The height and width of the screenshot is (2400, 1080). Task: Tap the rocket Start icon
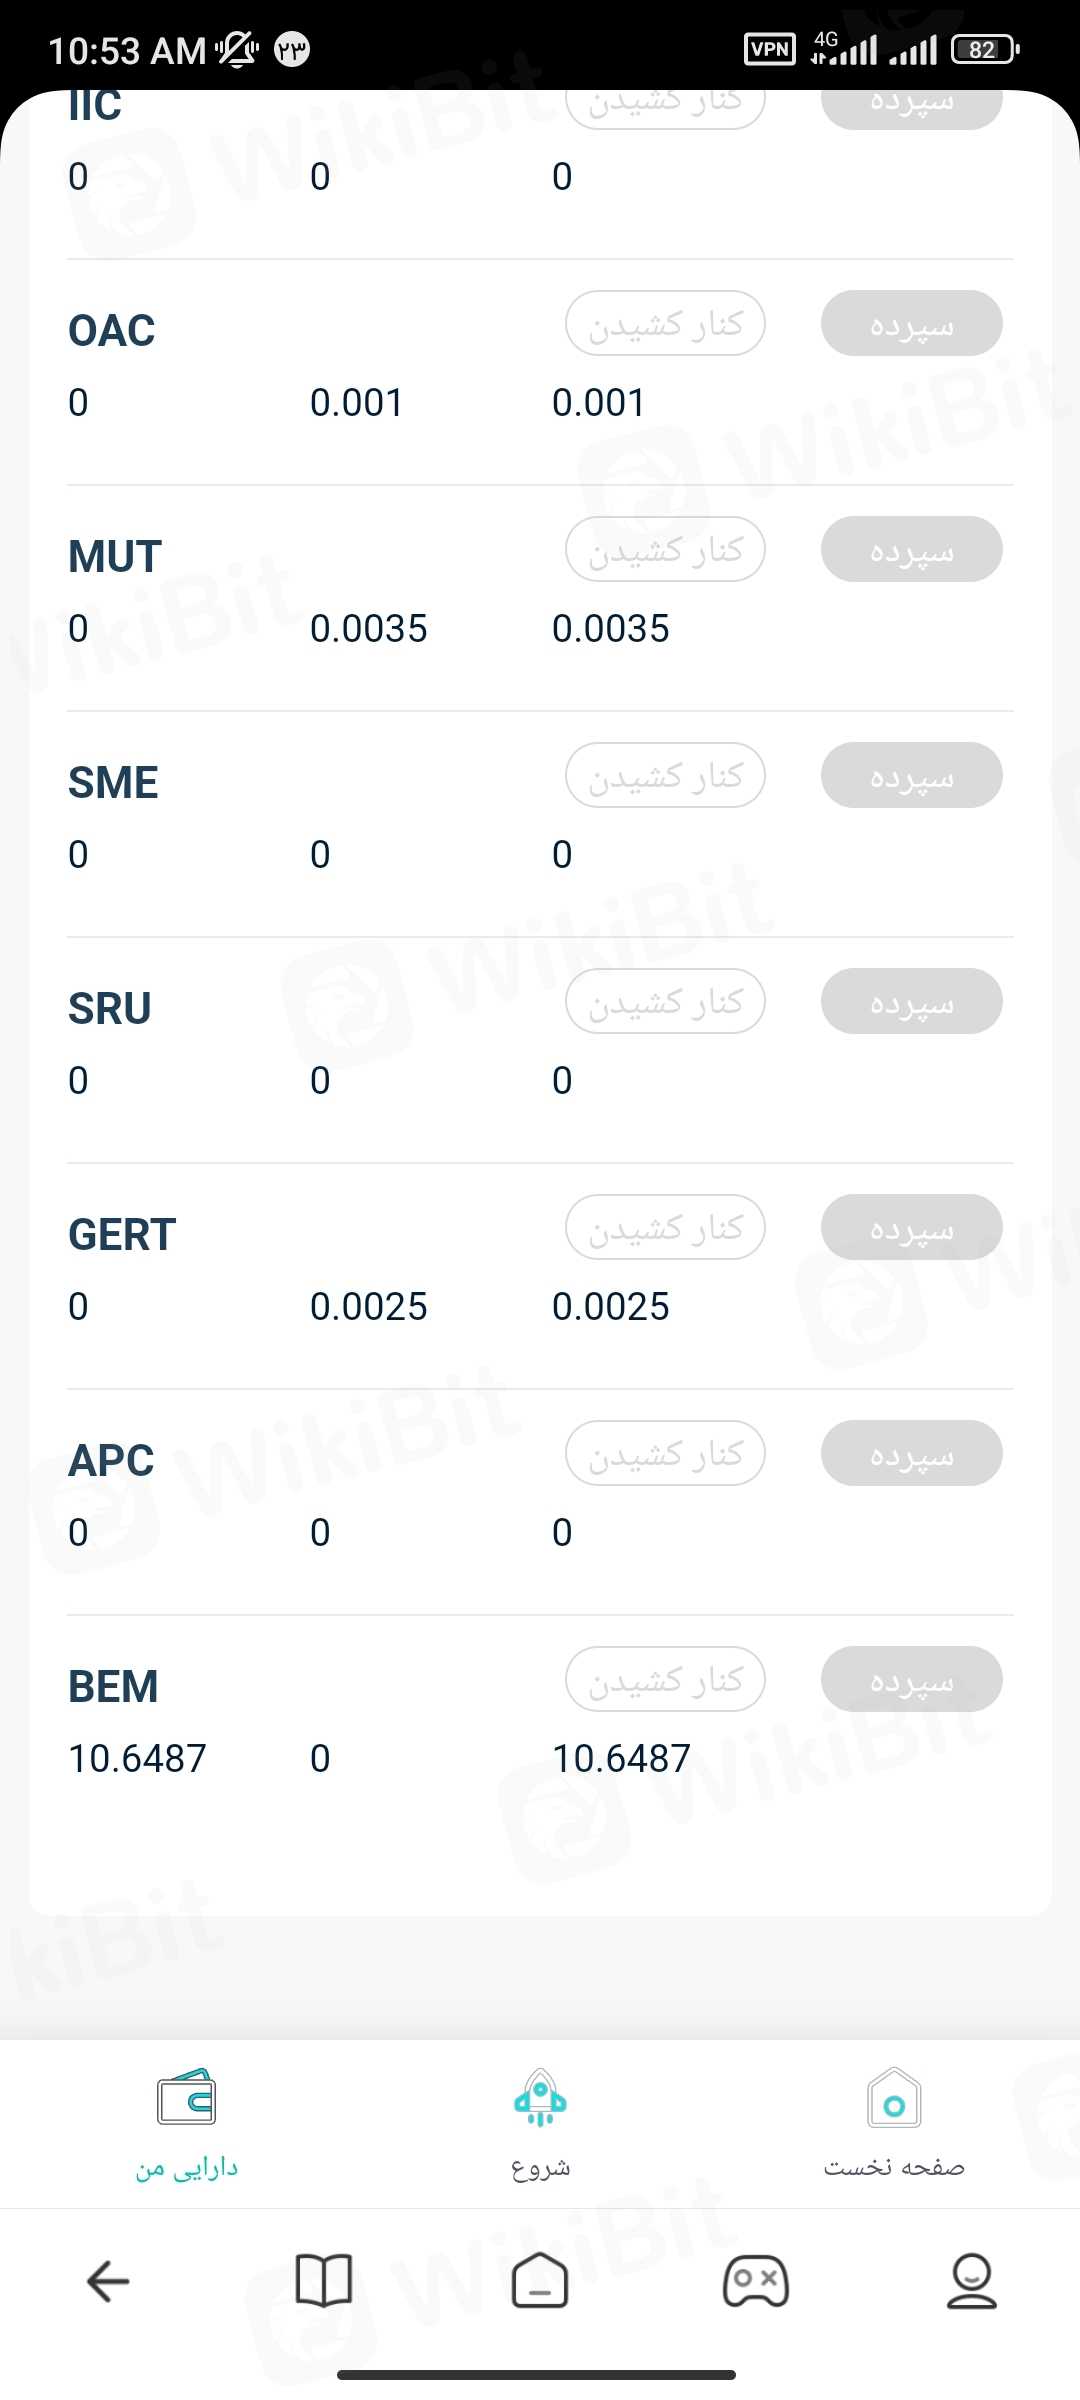click(x=540, y=2098)
